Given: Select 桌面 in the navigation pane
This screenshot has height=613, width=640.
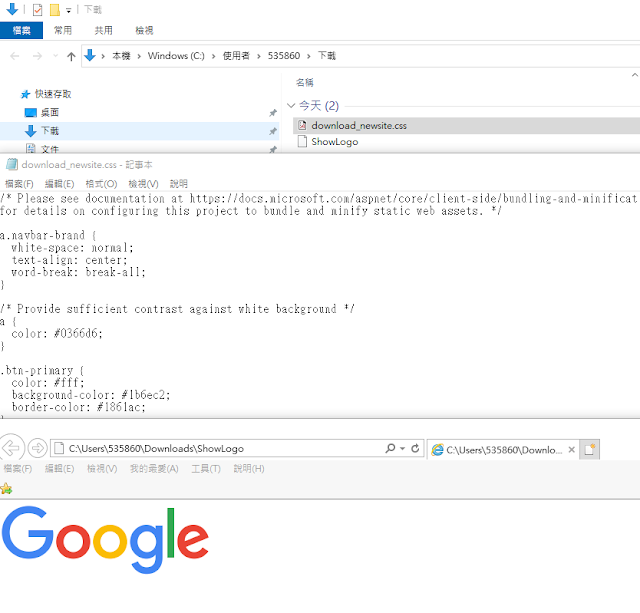Looking at the screenshot, I should (x=49, y=112).
